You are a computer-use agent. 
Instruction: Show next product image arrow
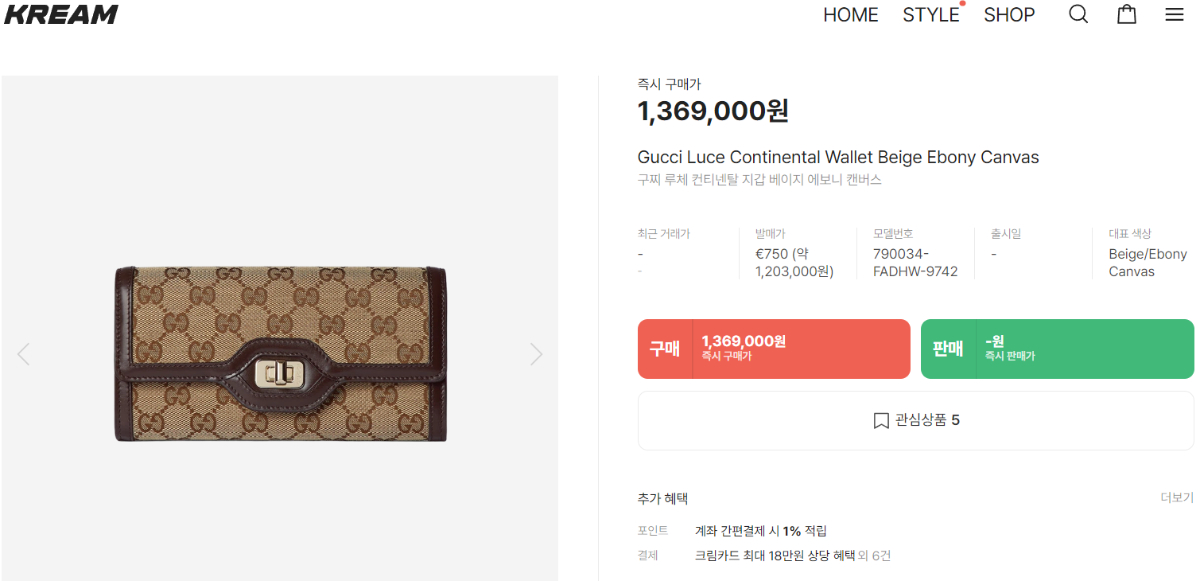[x=536, y=354]
